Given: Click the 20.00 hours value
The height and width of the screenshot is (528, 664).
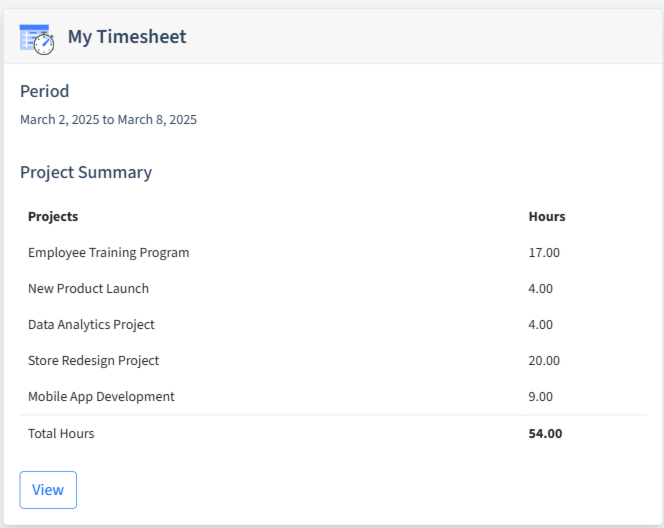Looking at the screenshot, I should 544,361.
